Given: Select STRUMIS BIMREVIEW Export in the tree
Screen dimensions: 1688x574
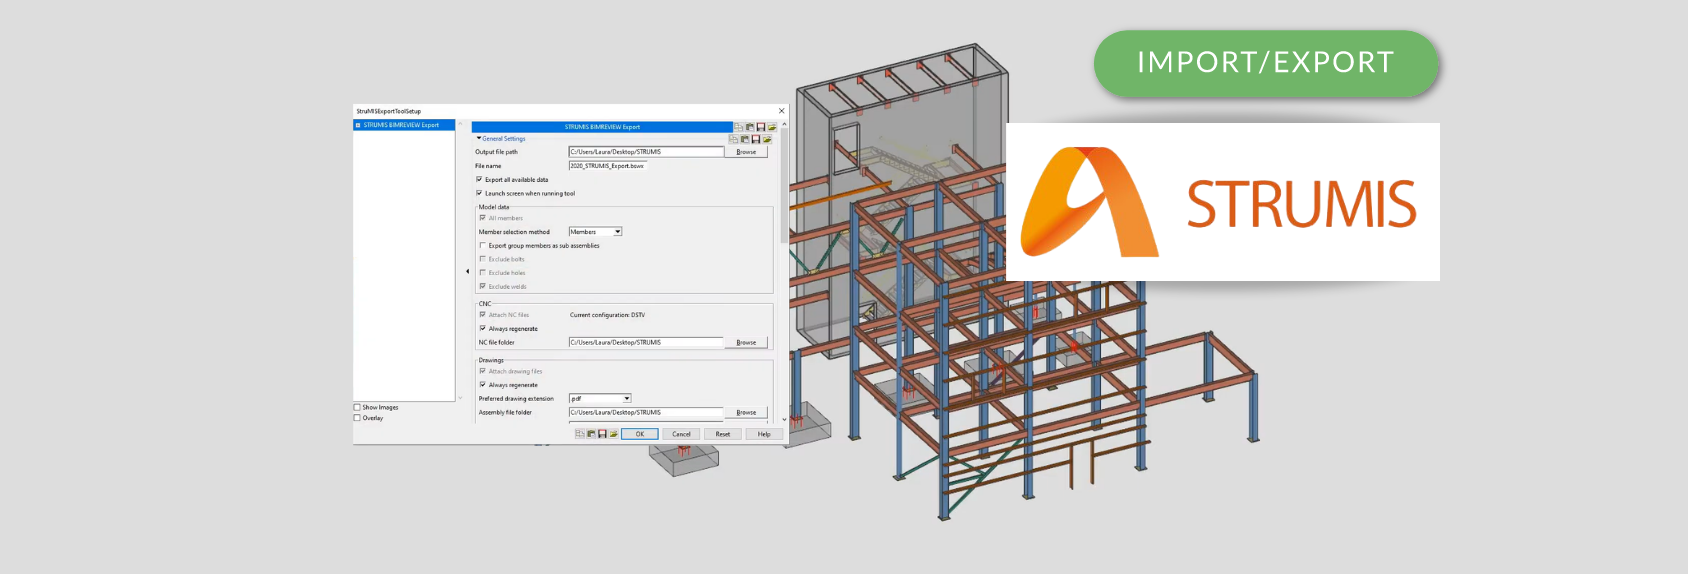Looking at the screenshot, I should (401, 125).
